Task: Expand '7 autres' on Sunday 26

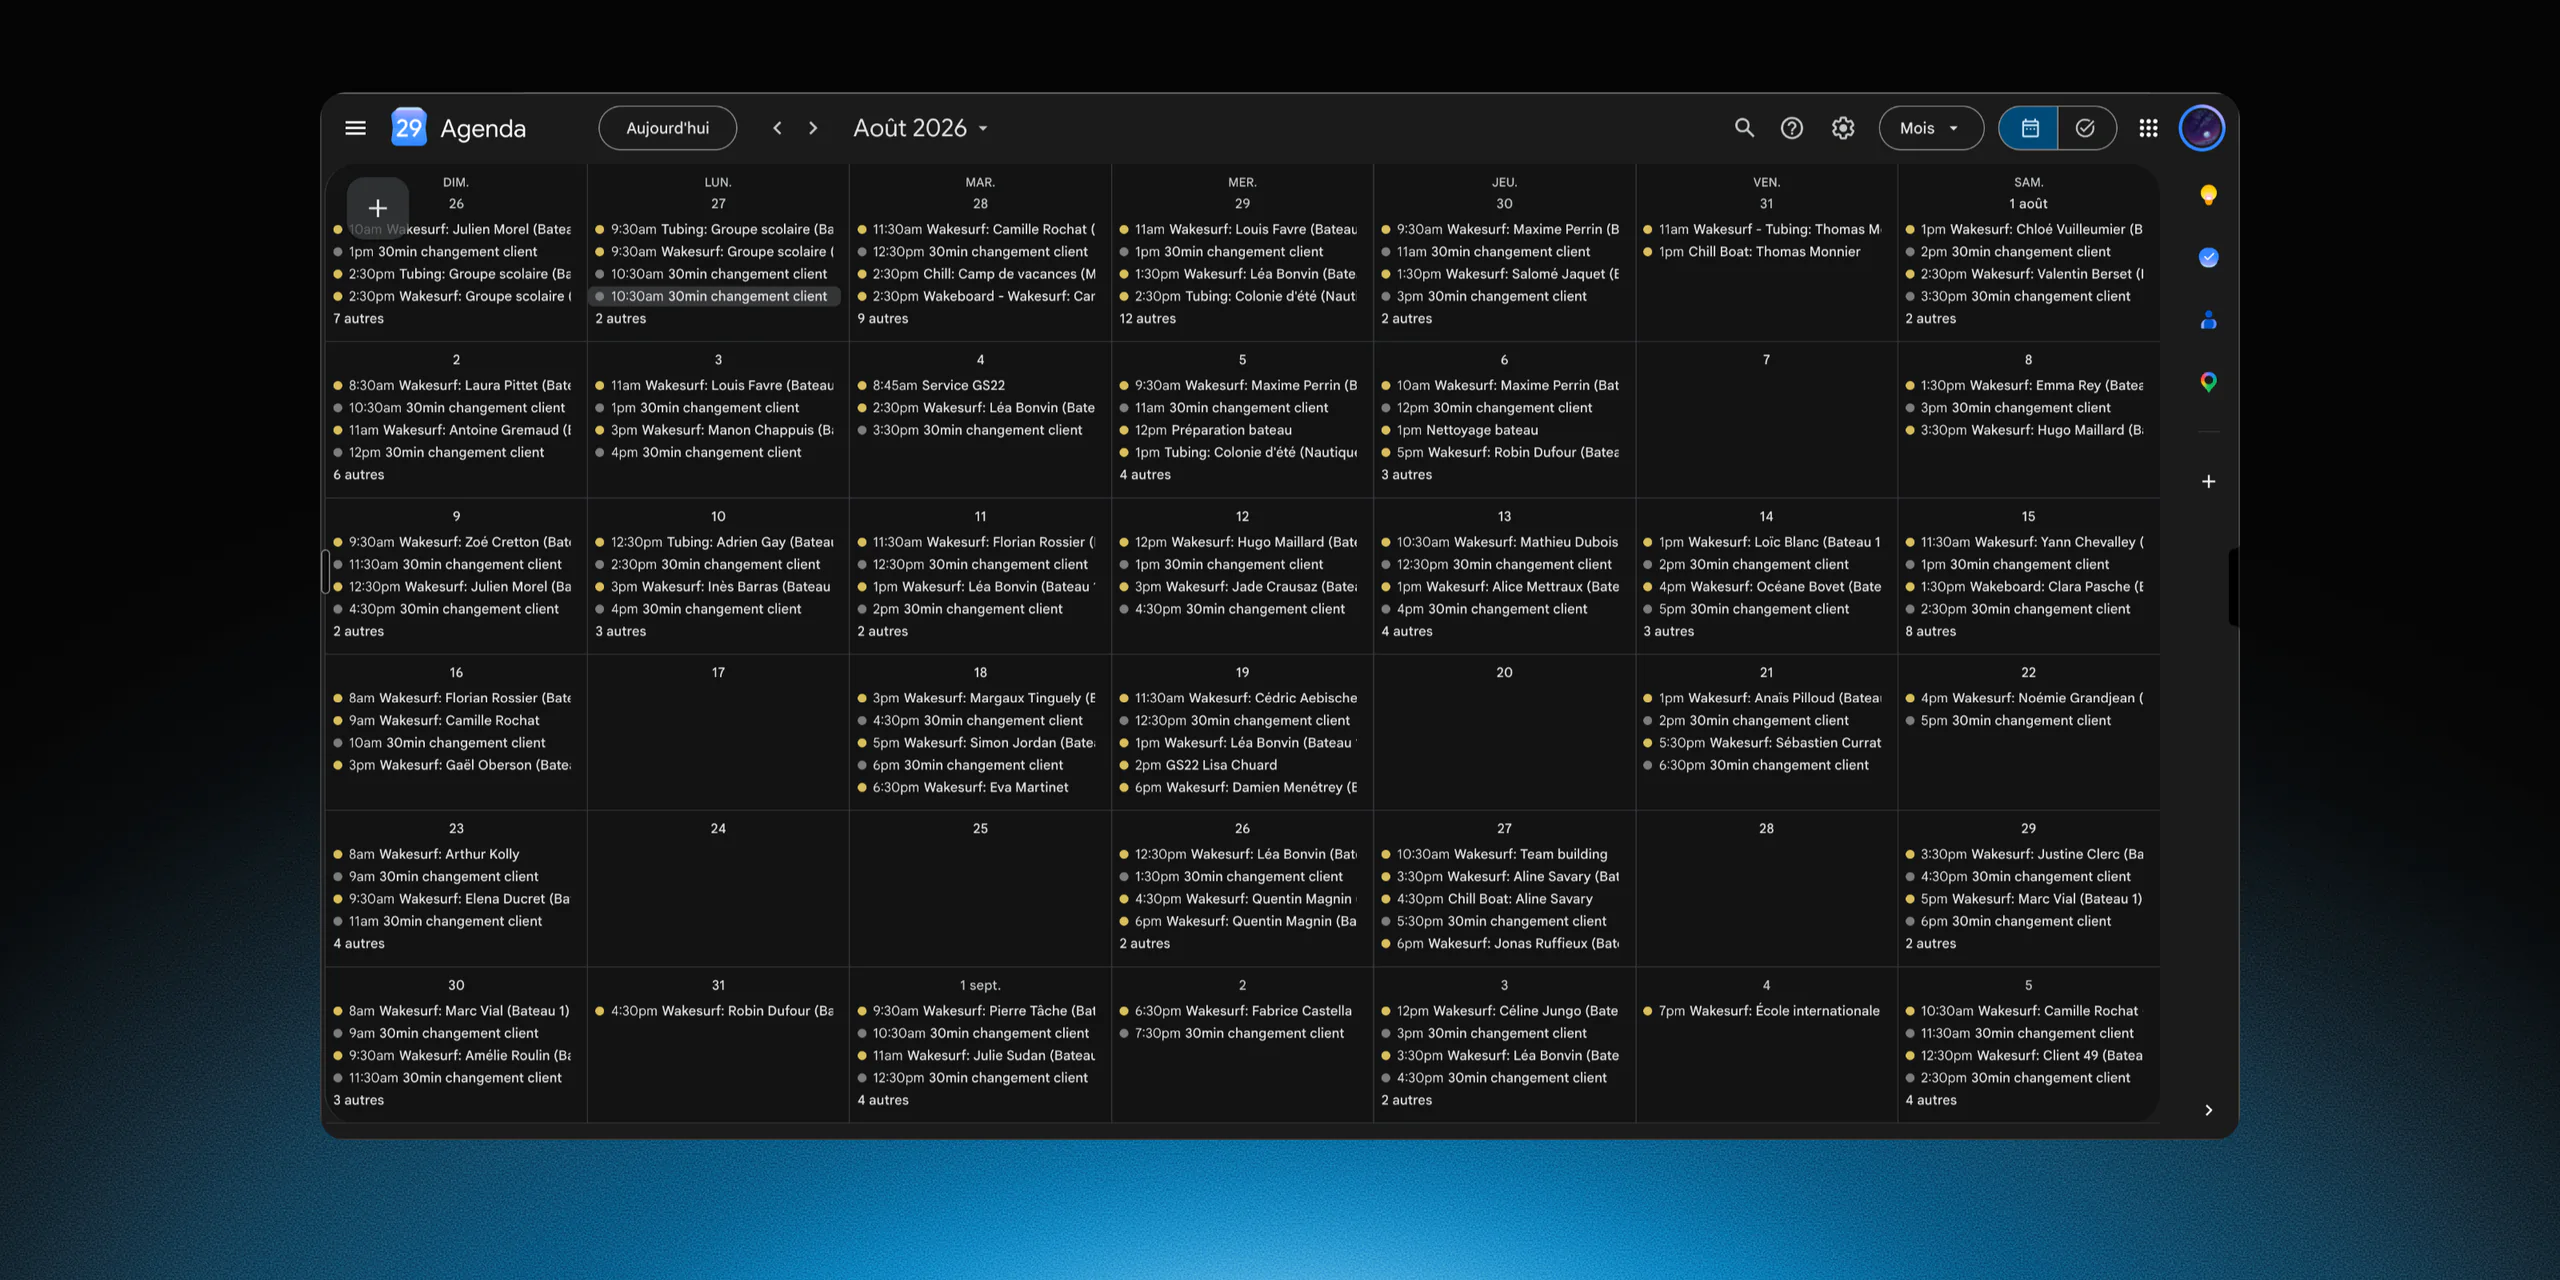Action: [359, 319]
